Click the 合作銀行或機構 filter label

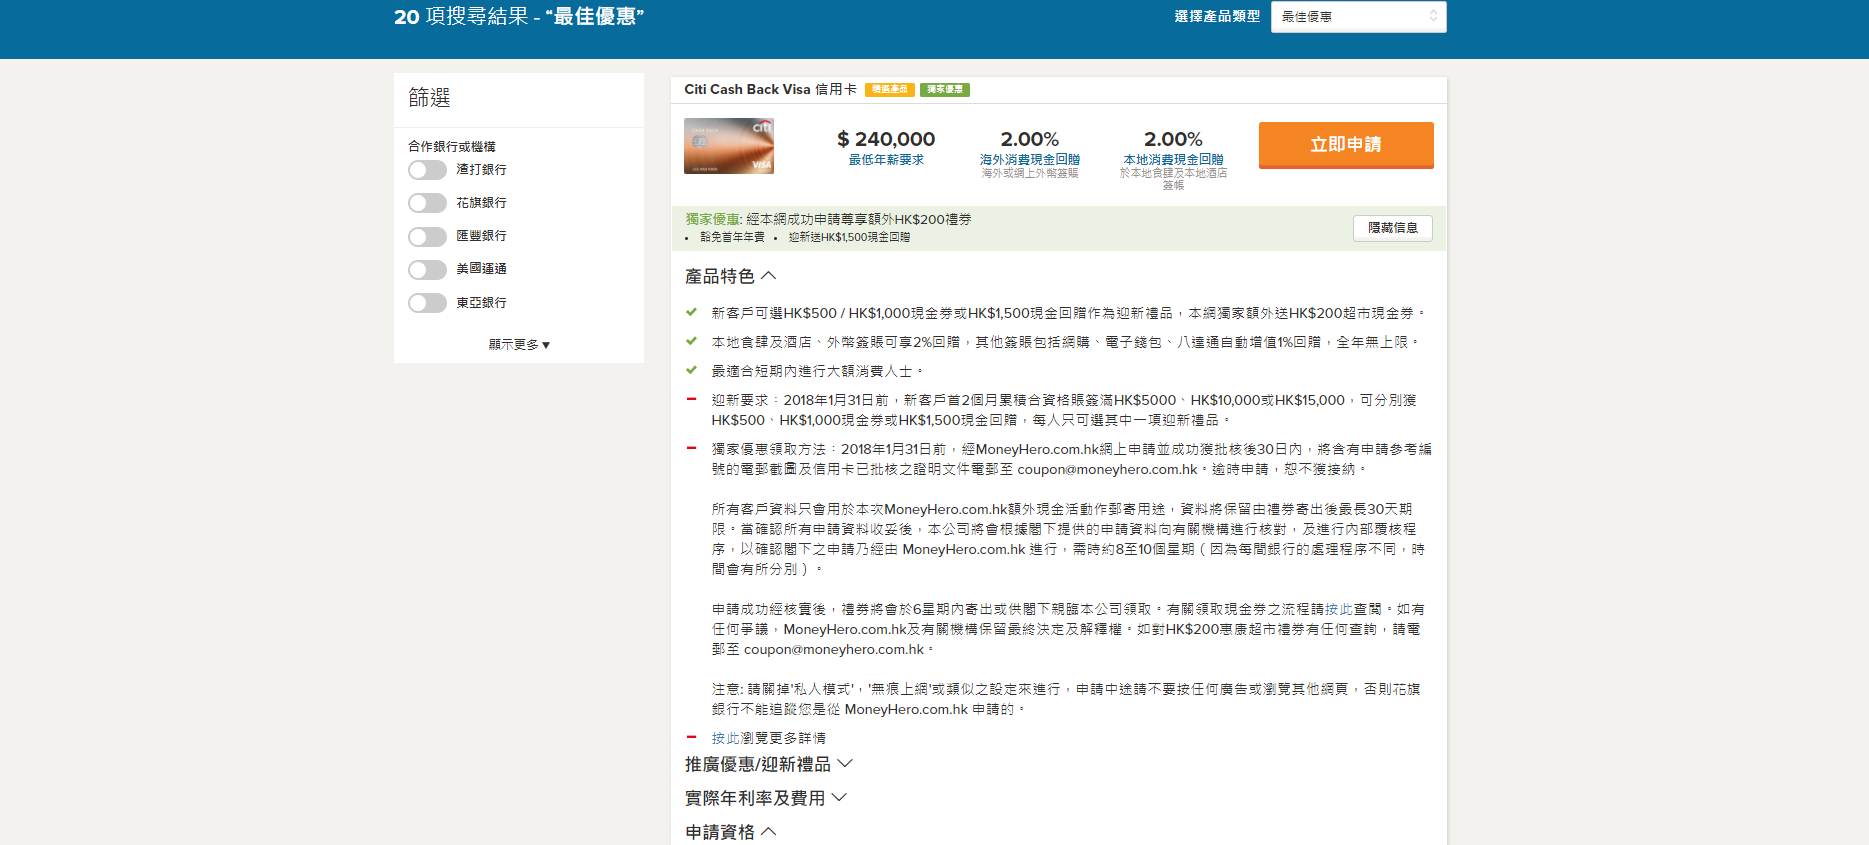(452, 147)
